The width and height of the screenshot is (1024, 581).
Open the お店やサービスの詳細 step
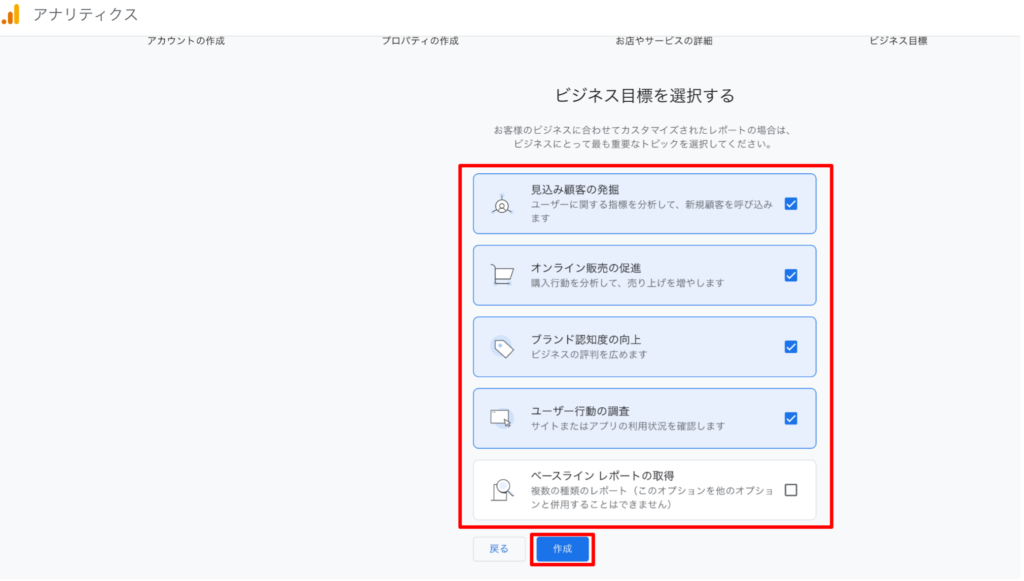(x=663, y=41)
